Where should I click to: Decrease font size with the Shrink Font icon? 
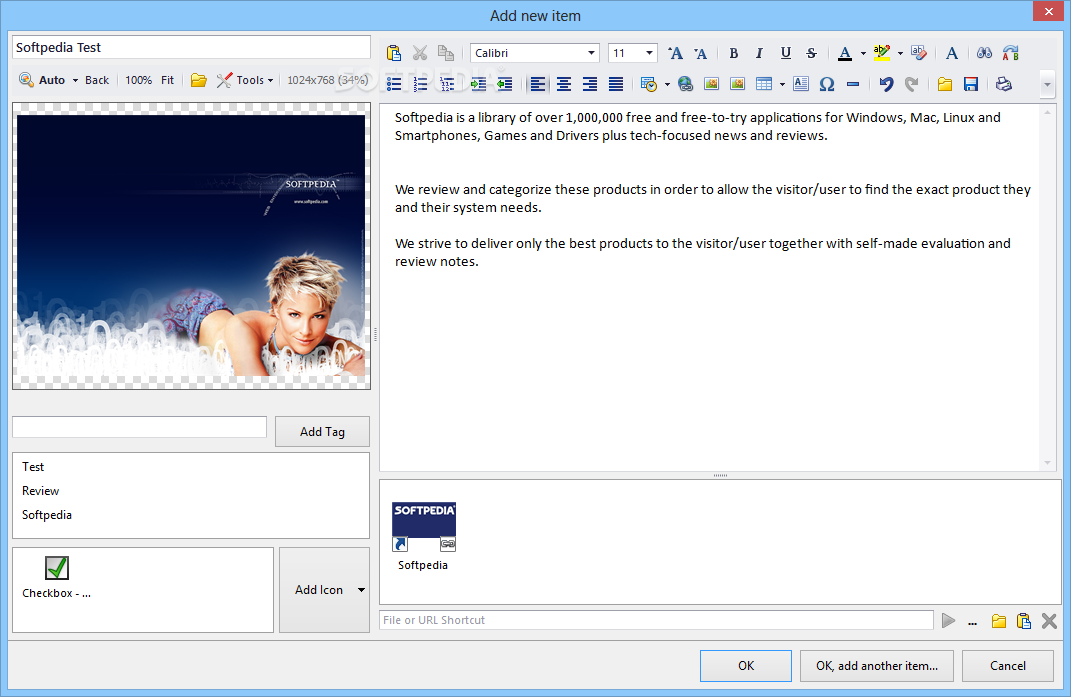[x=700, y=53]
